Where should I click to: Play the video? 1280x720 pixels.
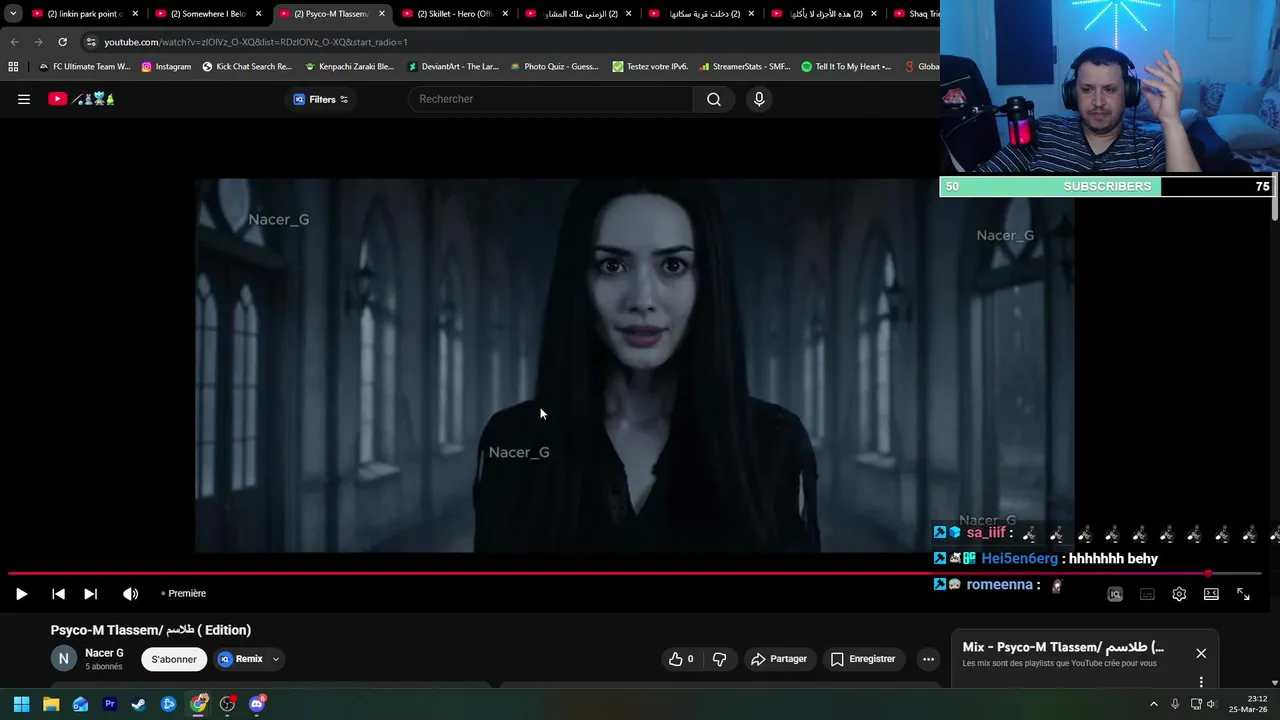point(21,594)
